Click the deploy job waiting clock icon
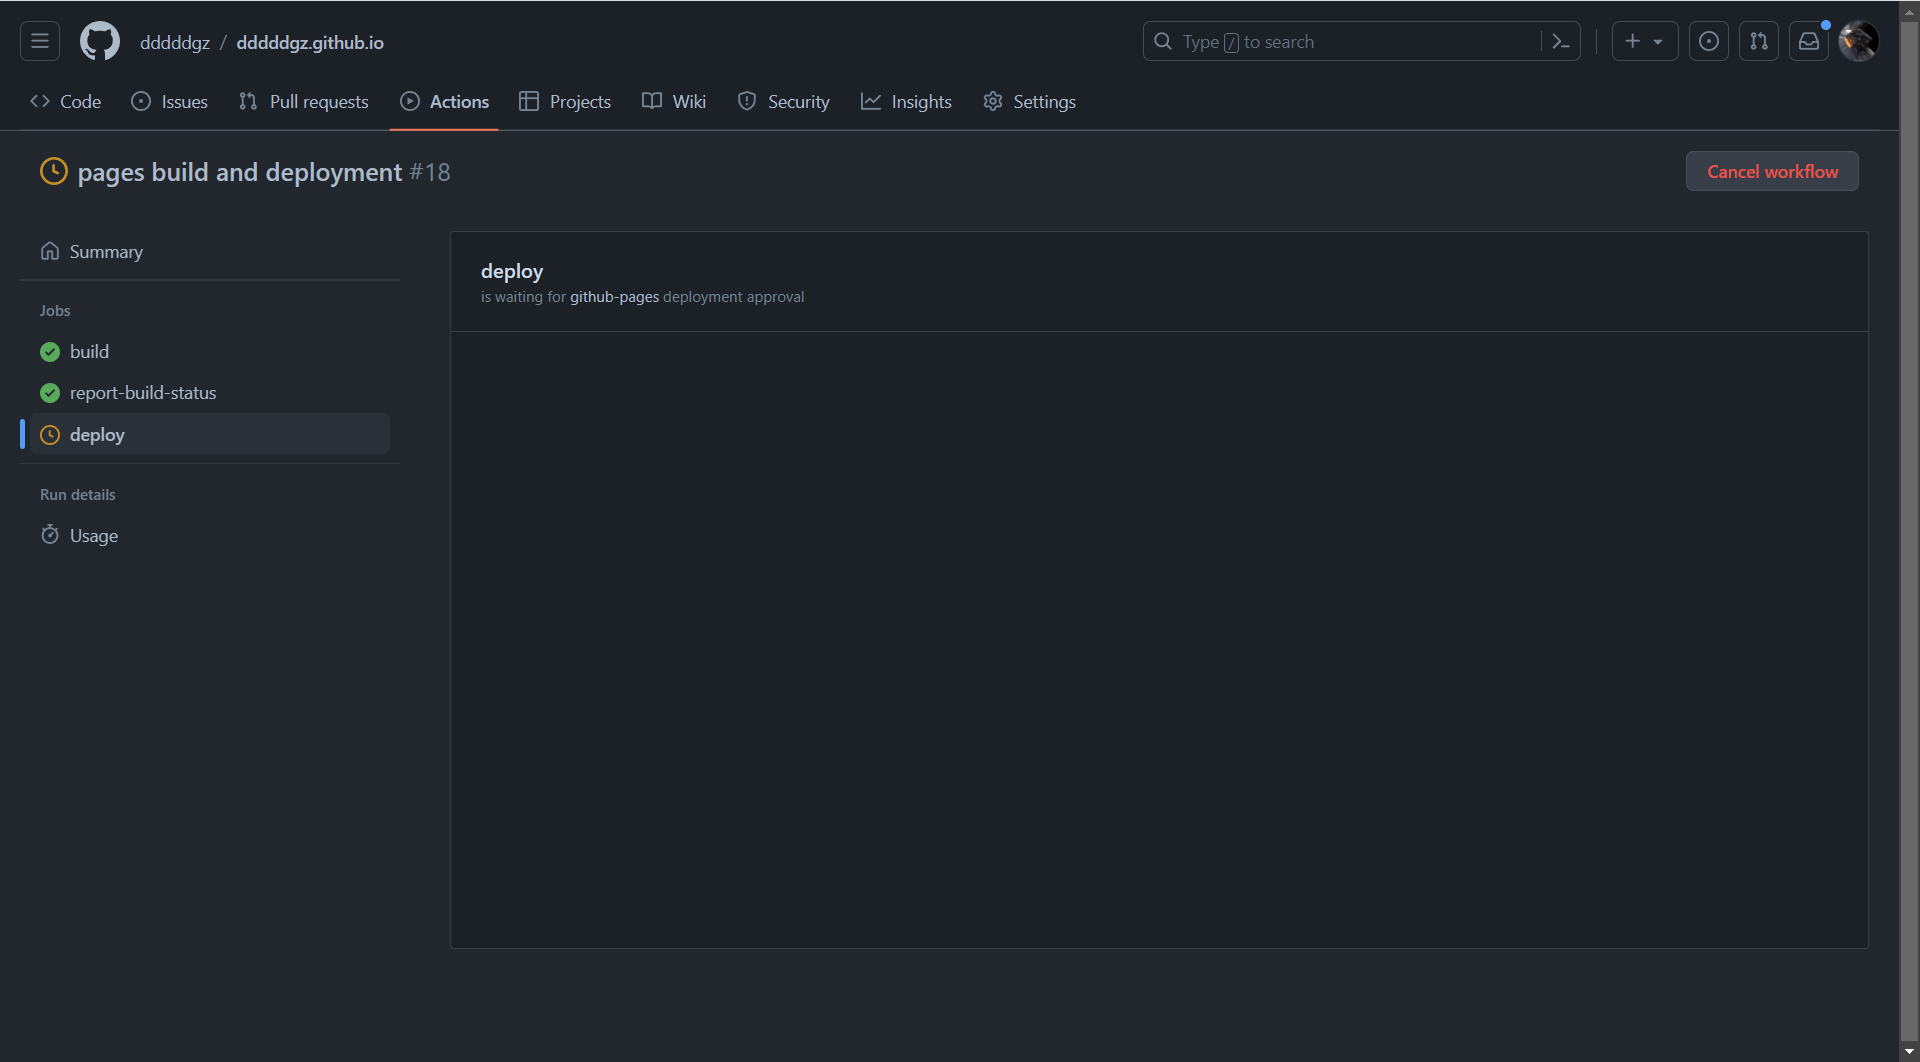 (50, 435)
